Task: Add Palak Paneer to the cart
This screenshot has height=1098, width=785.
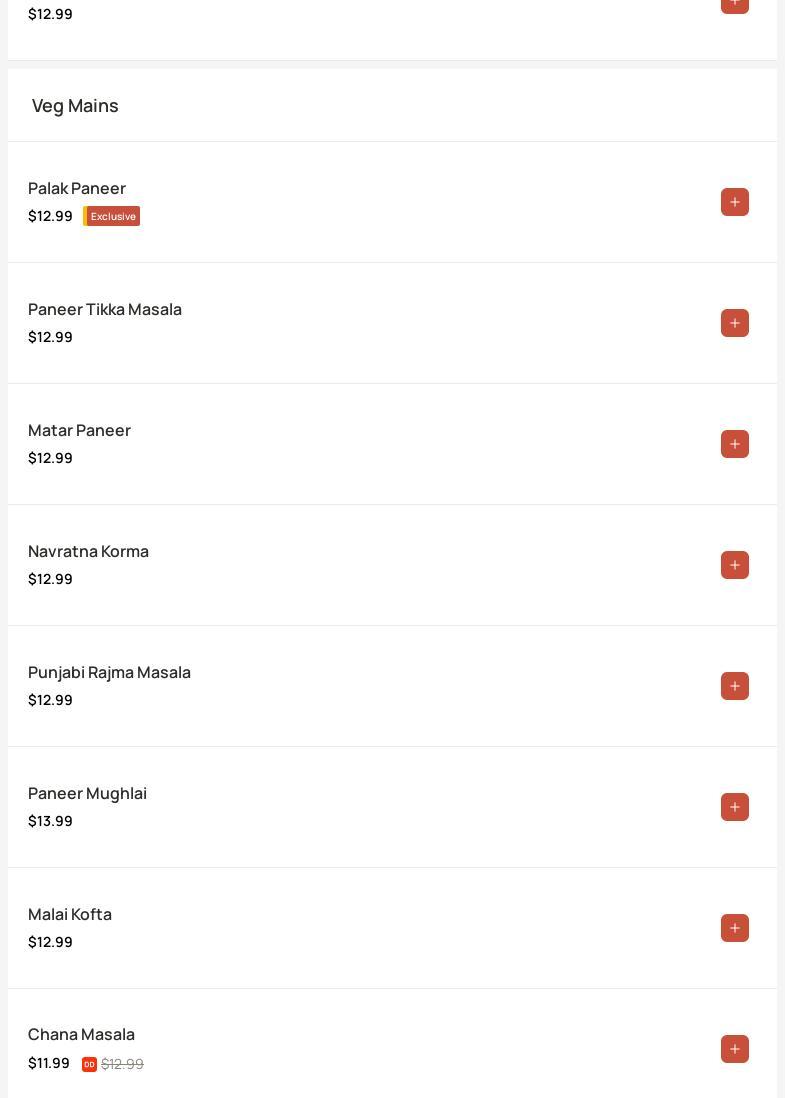Action: pyautogui.click(x=735, y=202)
